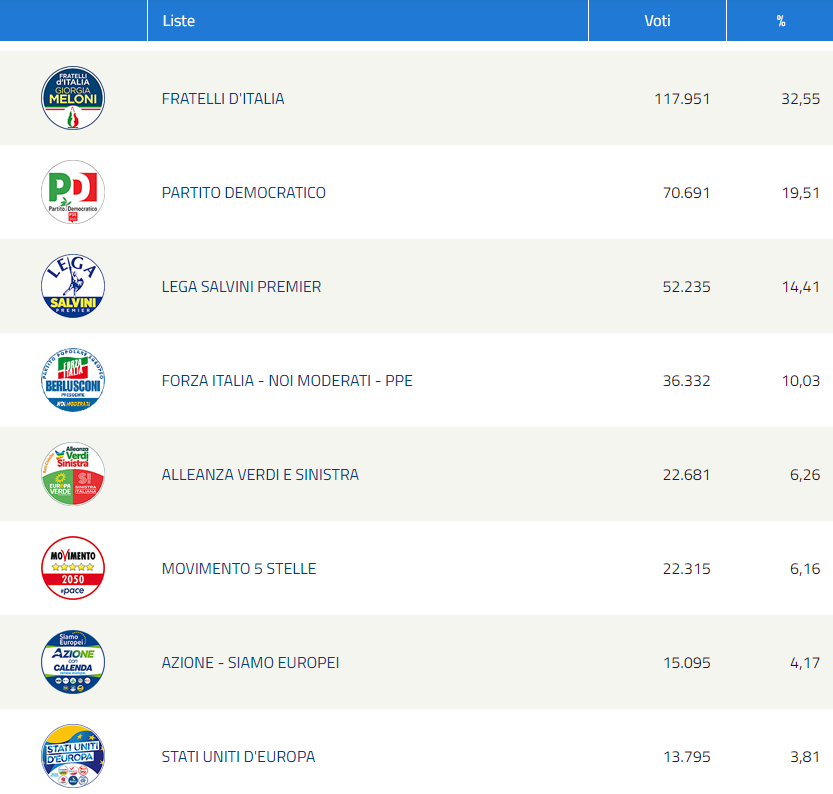This screenshot has width=833, height=794.
Task: Click the percent column header
Action: pyautogui.click(x=780, y=21)
